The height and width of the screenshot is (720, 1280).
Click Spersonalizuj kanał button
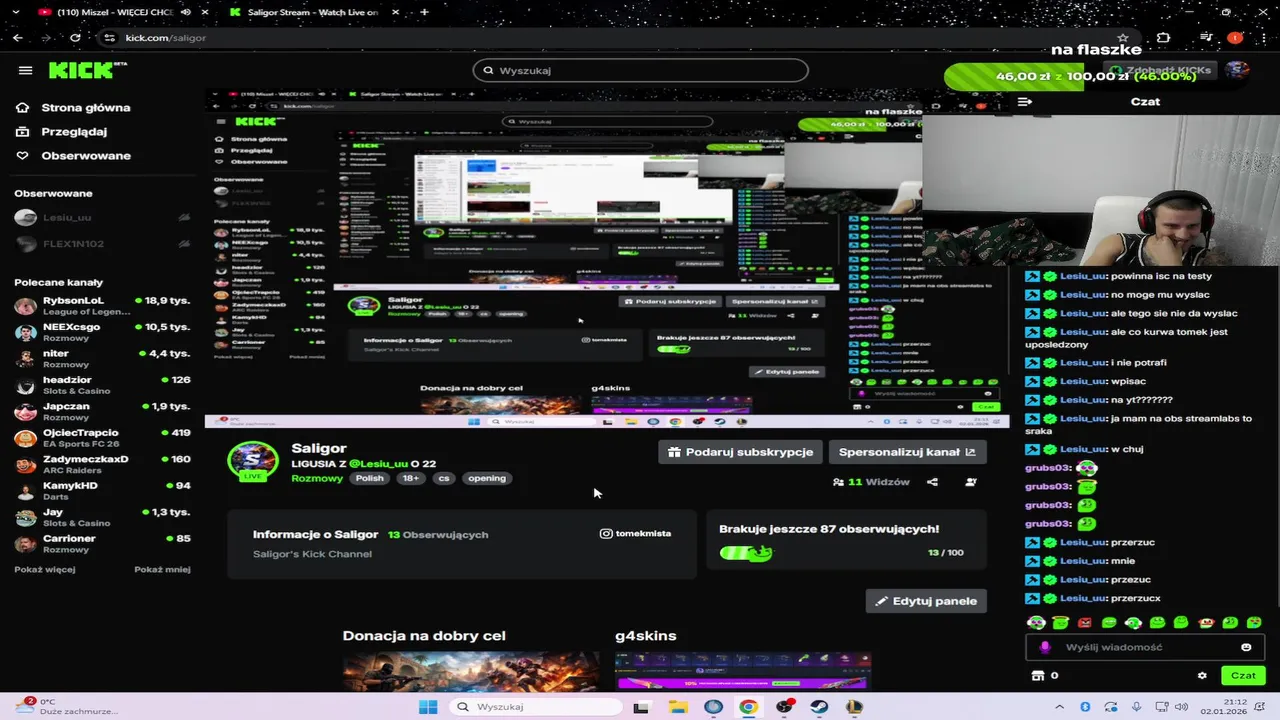pyautogui.click(x=907, y=452)
